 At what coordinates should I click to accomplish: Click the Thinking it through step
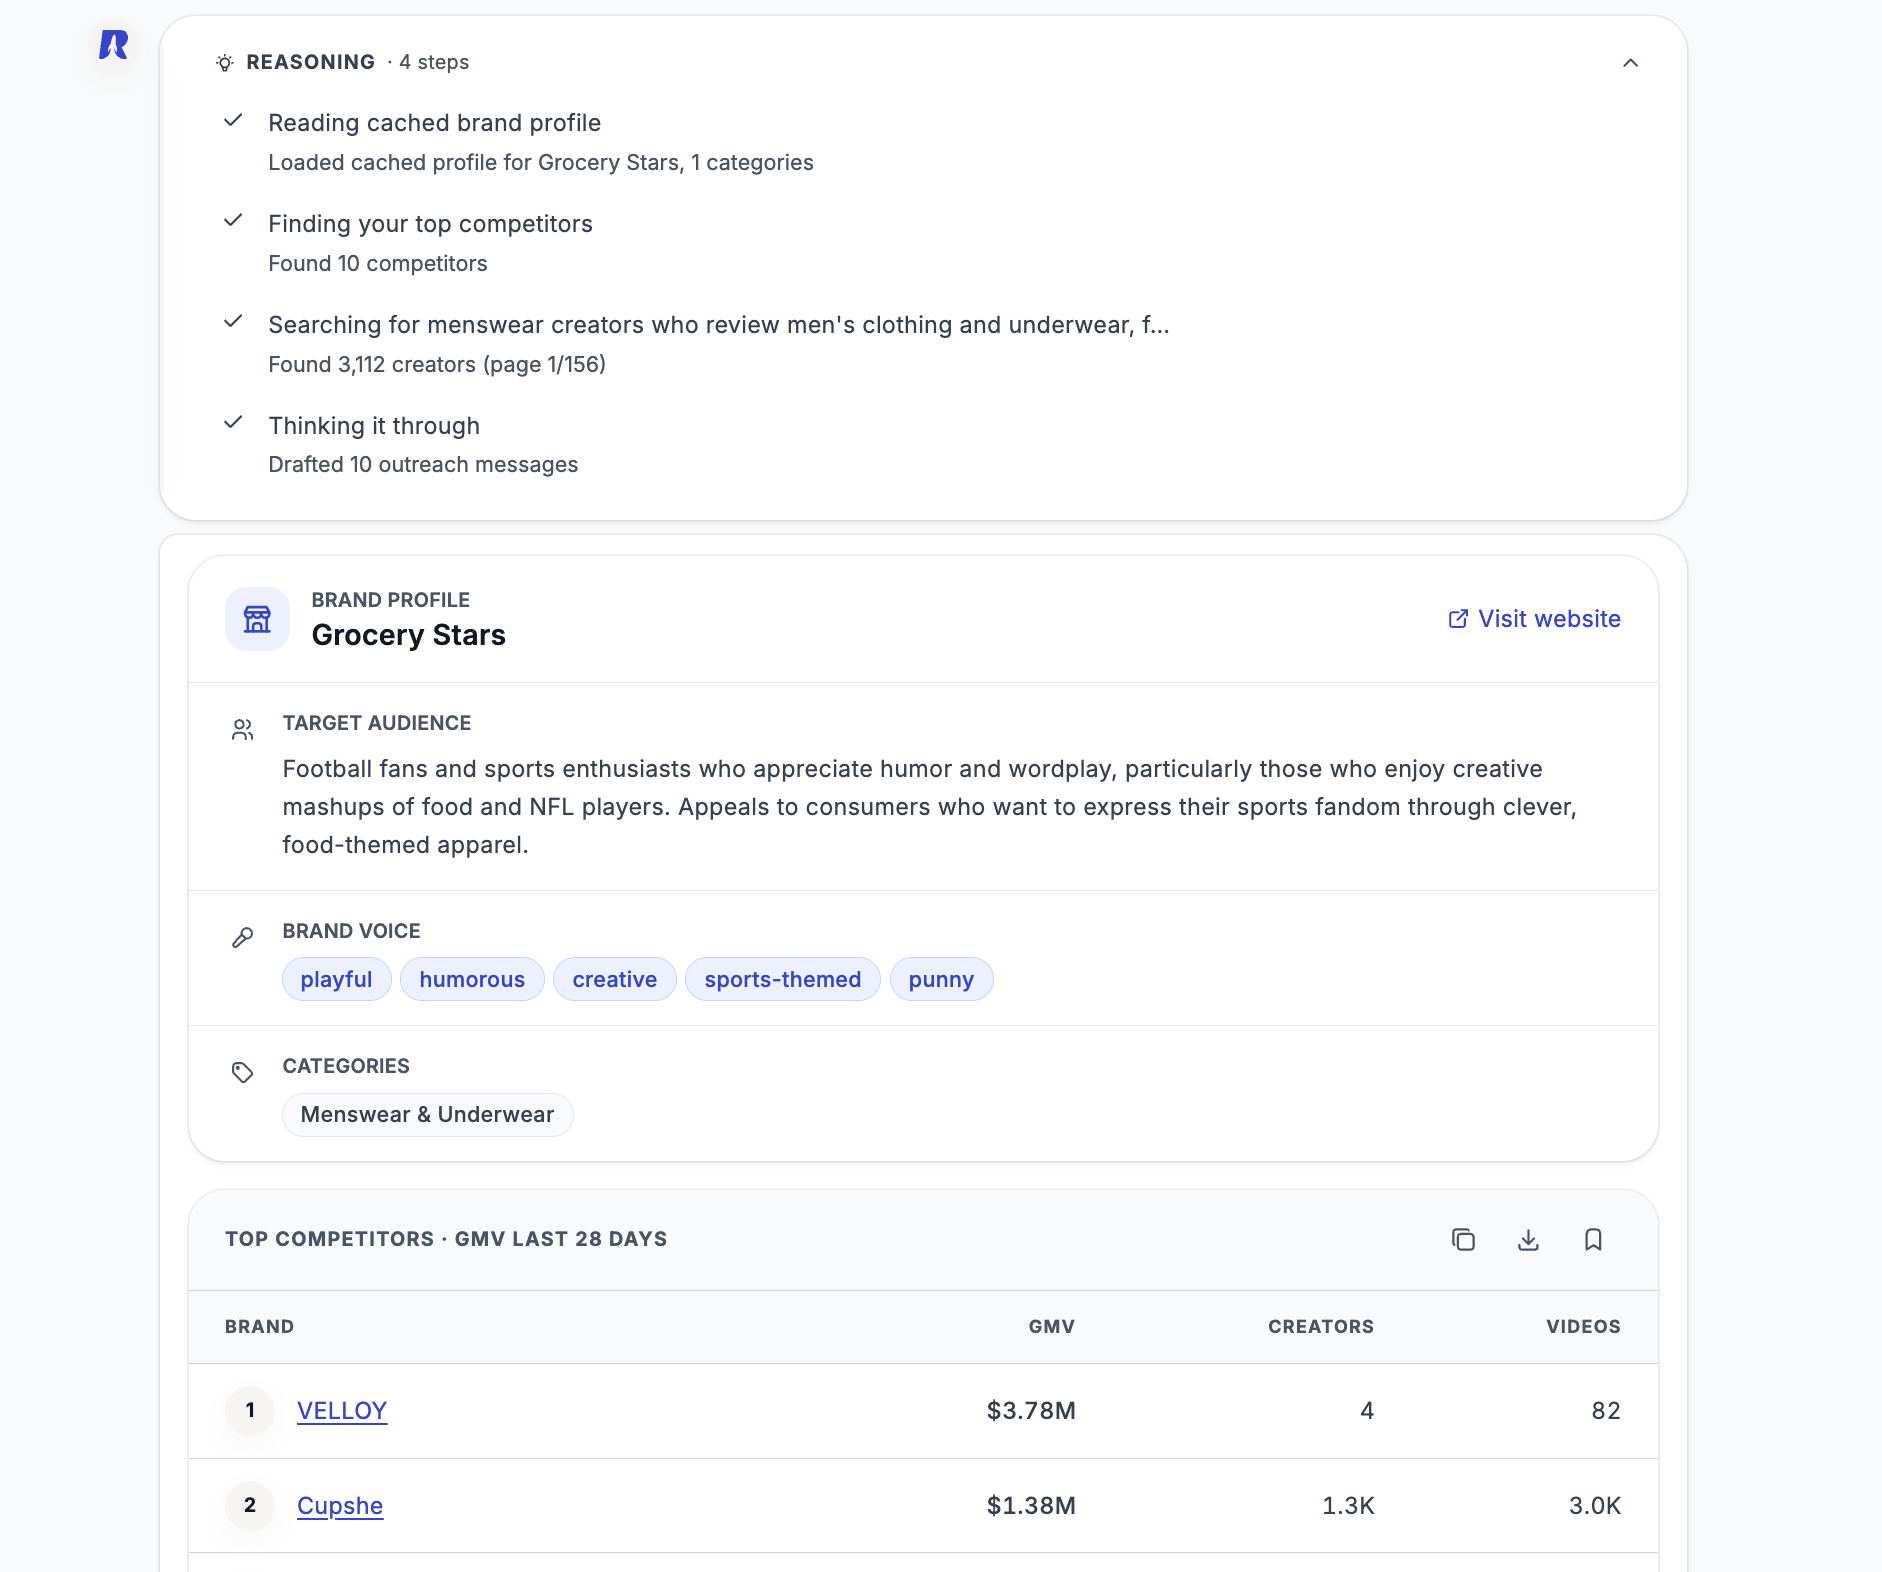point(374,426)
